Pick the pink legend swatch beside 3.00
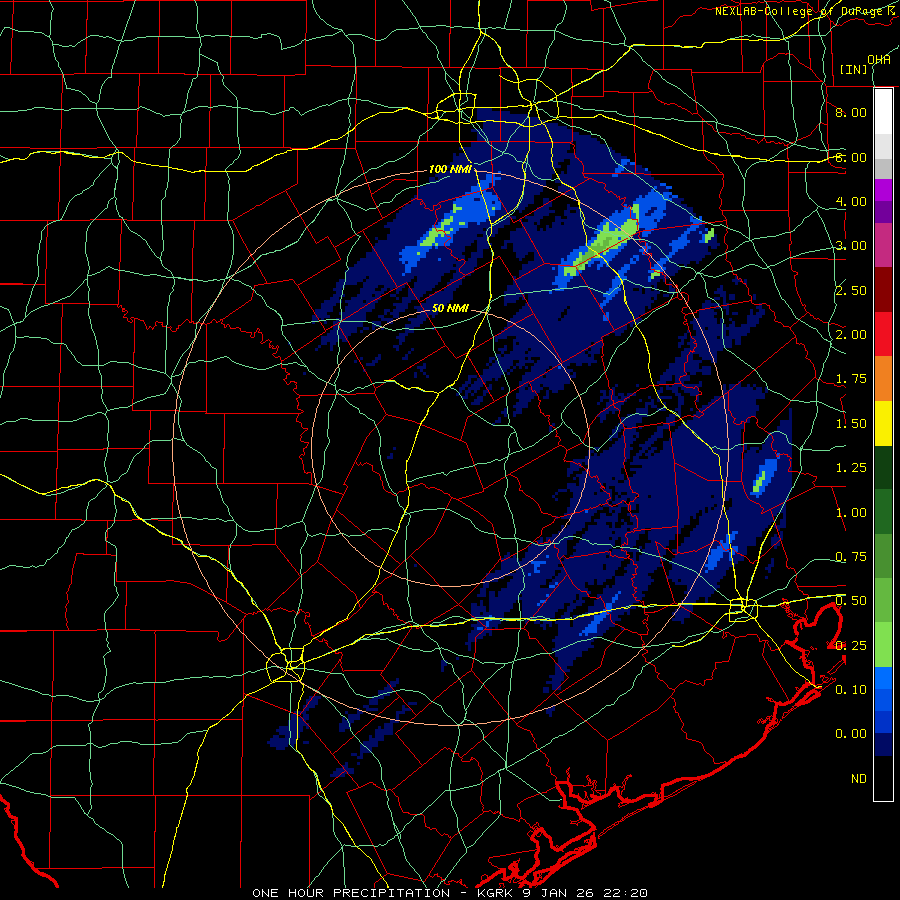Screen dimensions: 900x900 883,245
